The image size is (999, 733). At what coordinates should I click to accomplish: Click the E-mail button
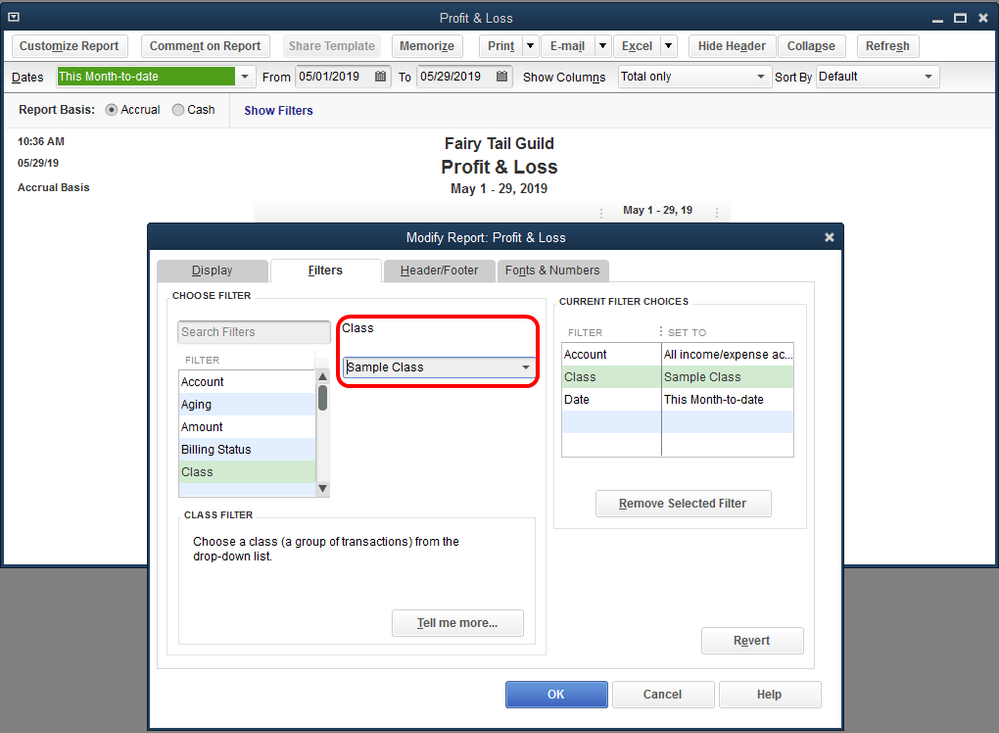[x=568, y=46]
